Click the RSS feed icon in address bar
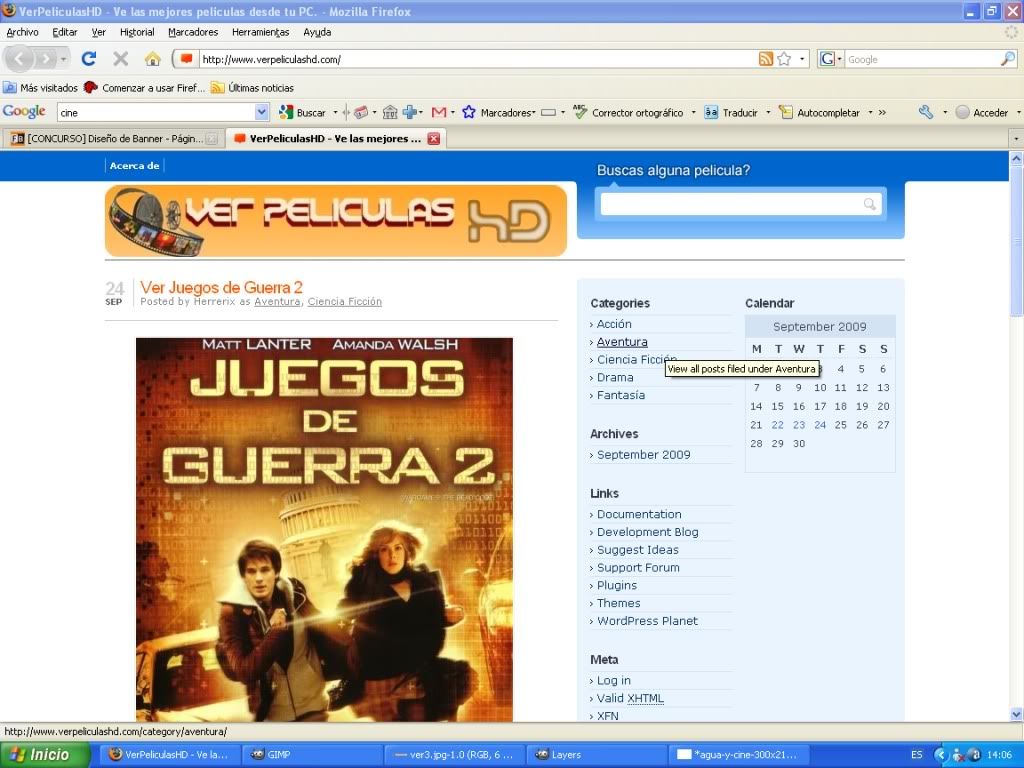 coord(765,59)
